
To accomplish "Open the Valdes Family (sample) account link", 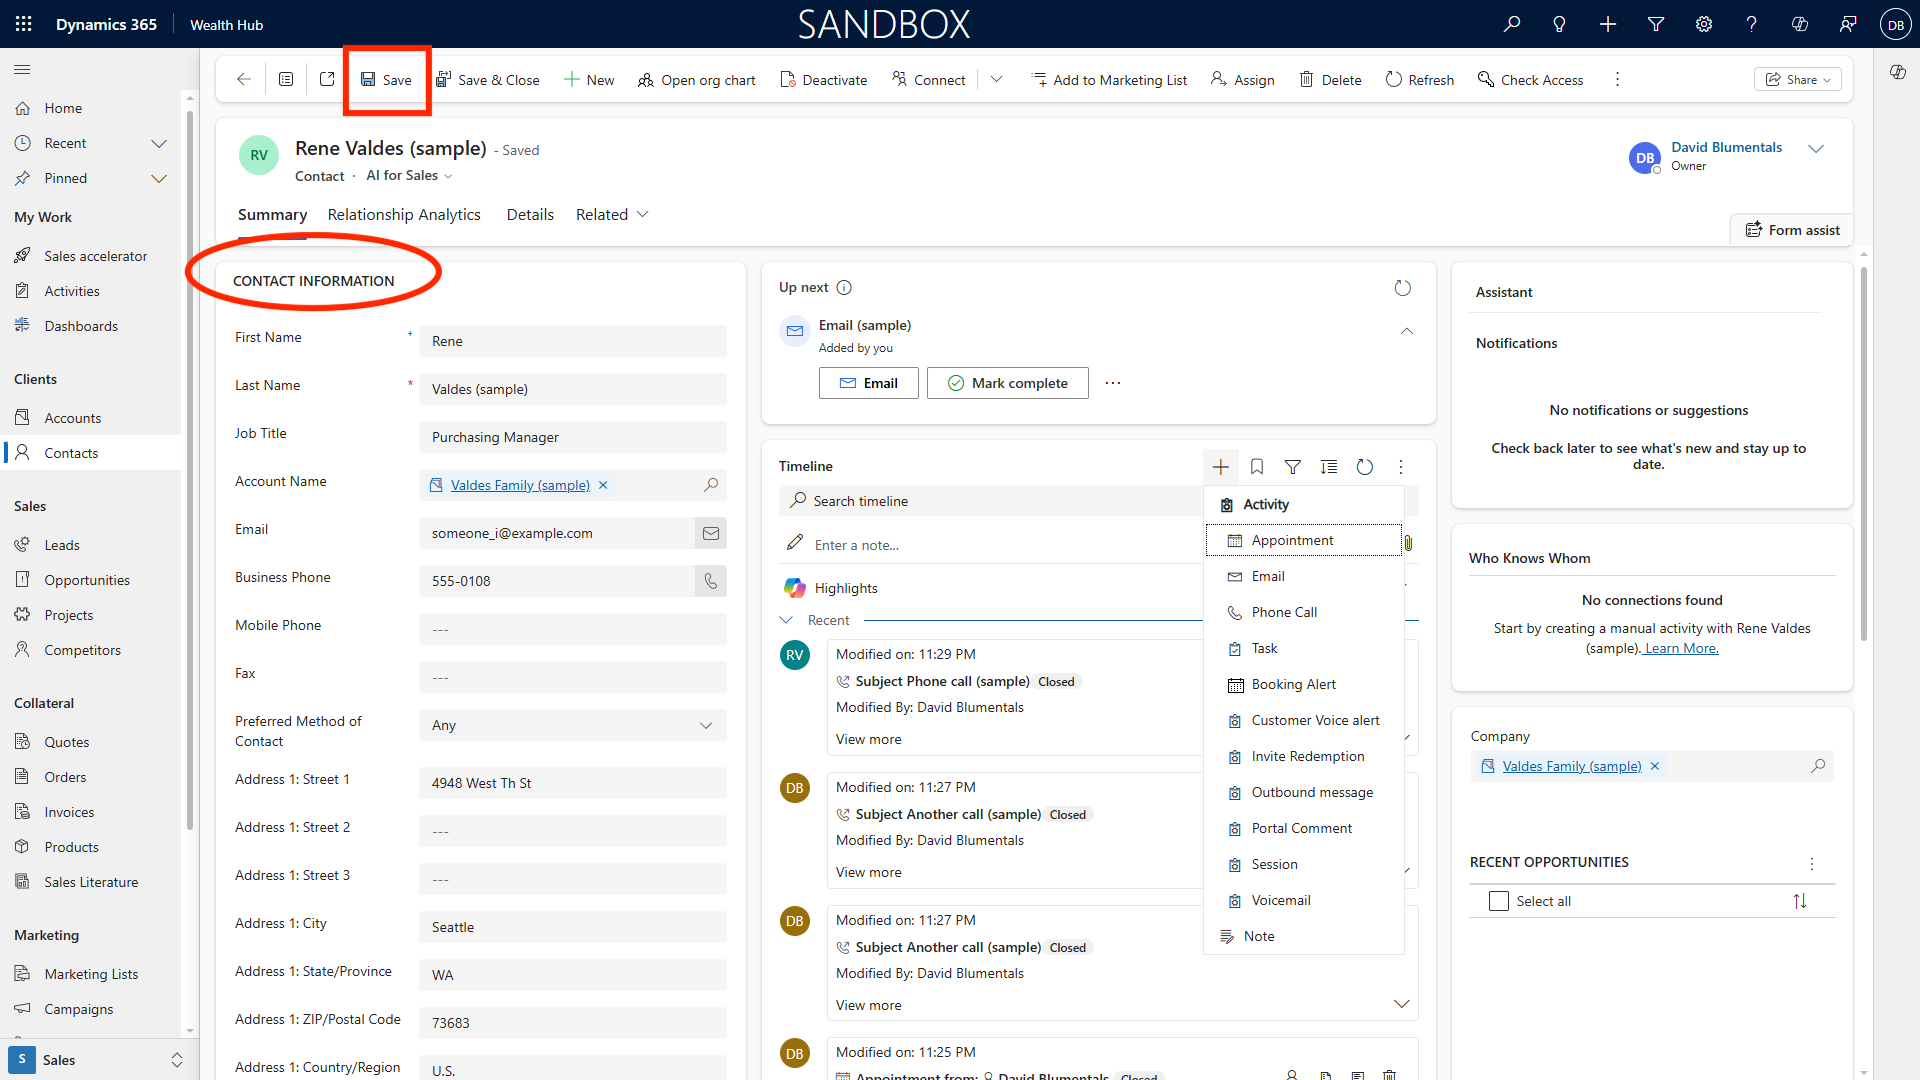I will point(520,485).
